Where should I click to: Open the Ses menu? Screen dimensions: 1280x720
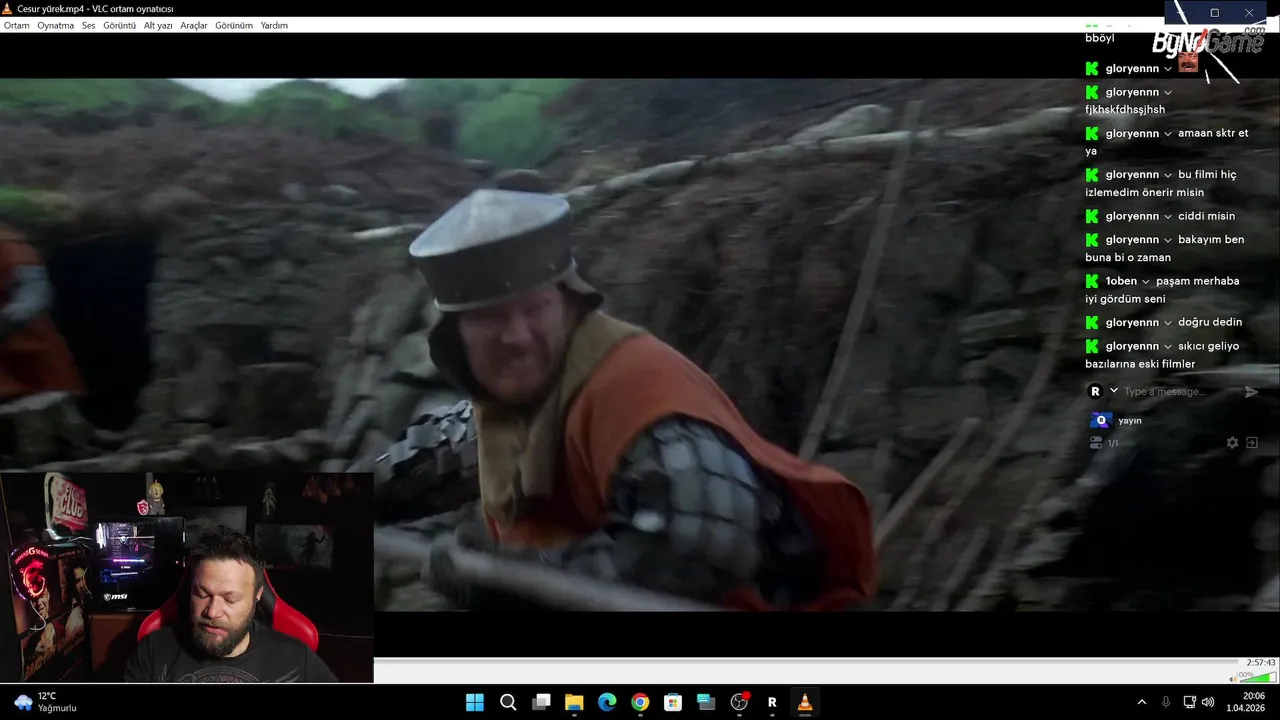(x=89, y=25)
